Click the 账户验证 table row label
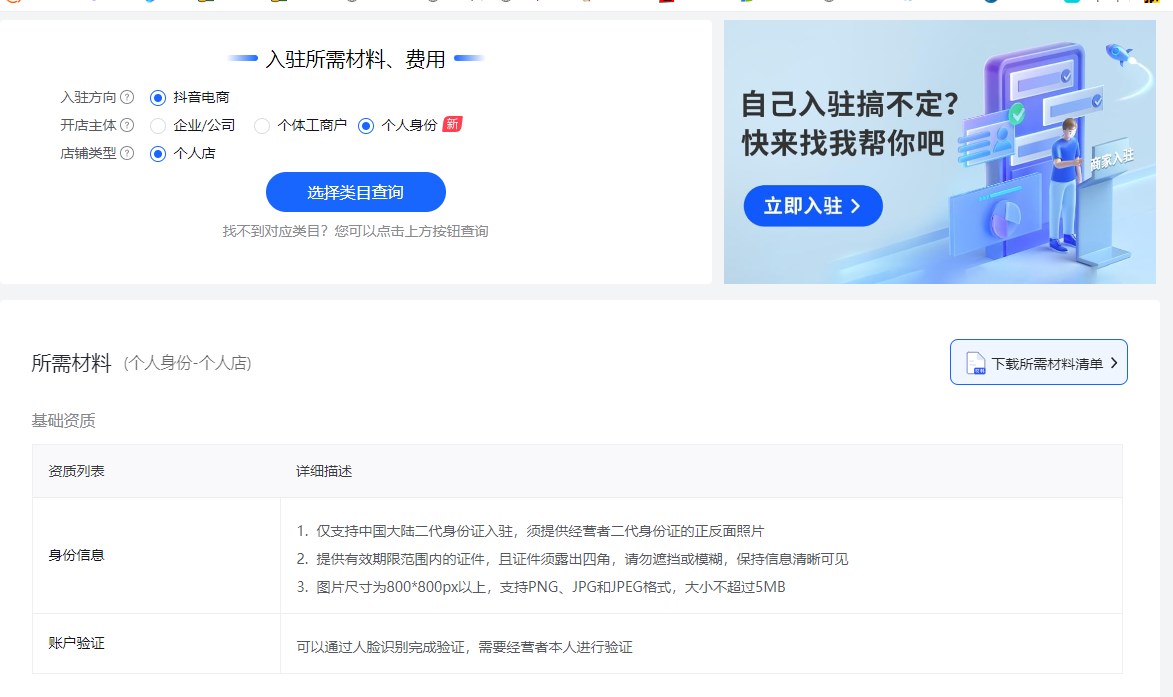Image resolution: width=1173 pixels, height=697 pixels. click(76, 643)
